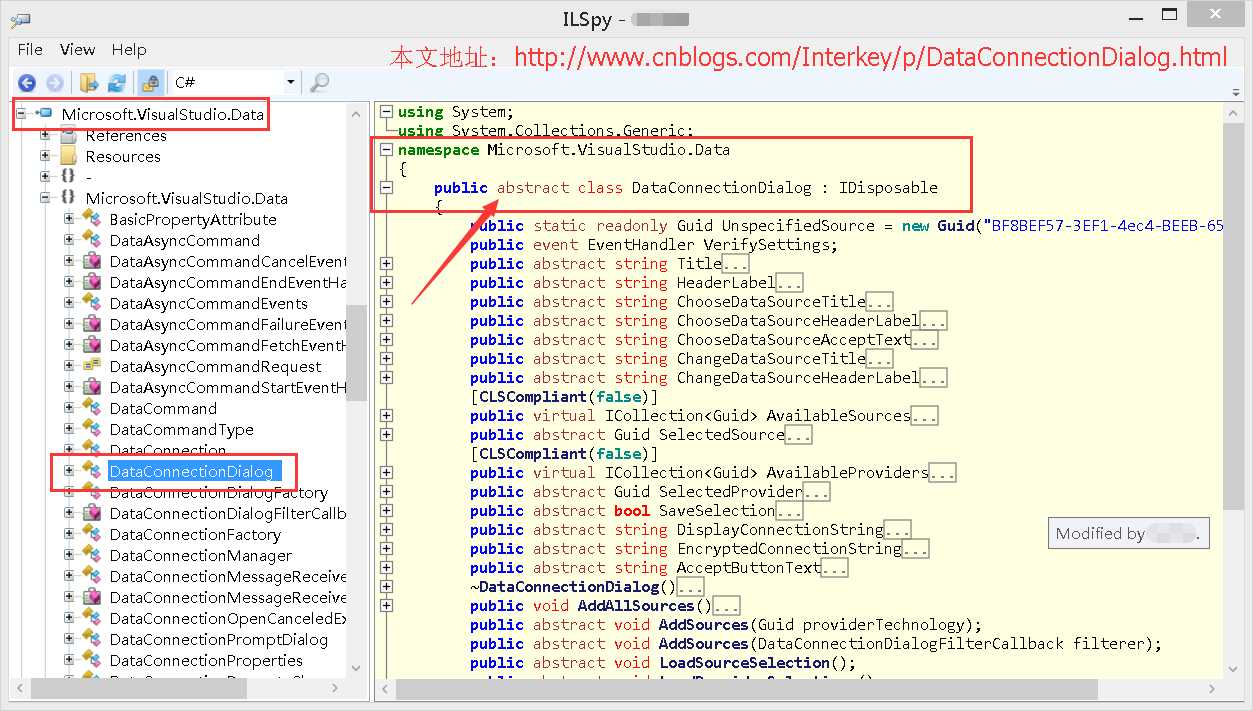Reload assemblies with the Refresh toolbar icon
Image resolution: width=1253 pixels, height=711 pixels.
[x=117, y=83]
